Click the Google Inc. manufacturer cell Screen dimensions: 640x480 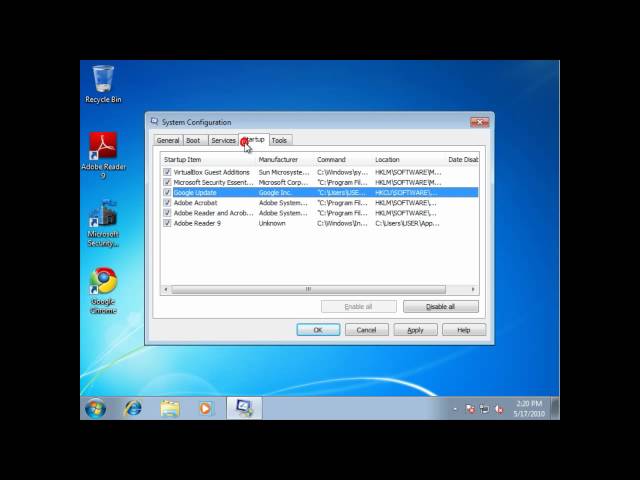(x=276, y=193)
